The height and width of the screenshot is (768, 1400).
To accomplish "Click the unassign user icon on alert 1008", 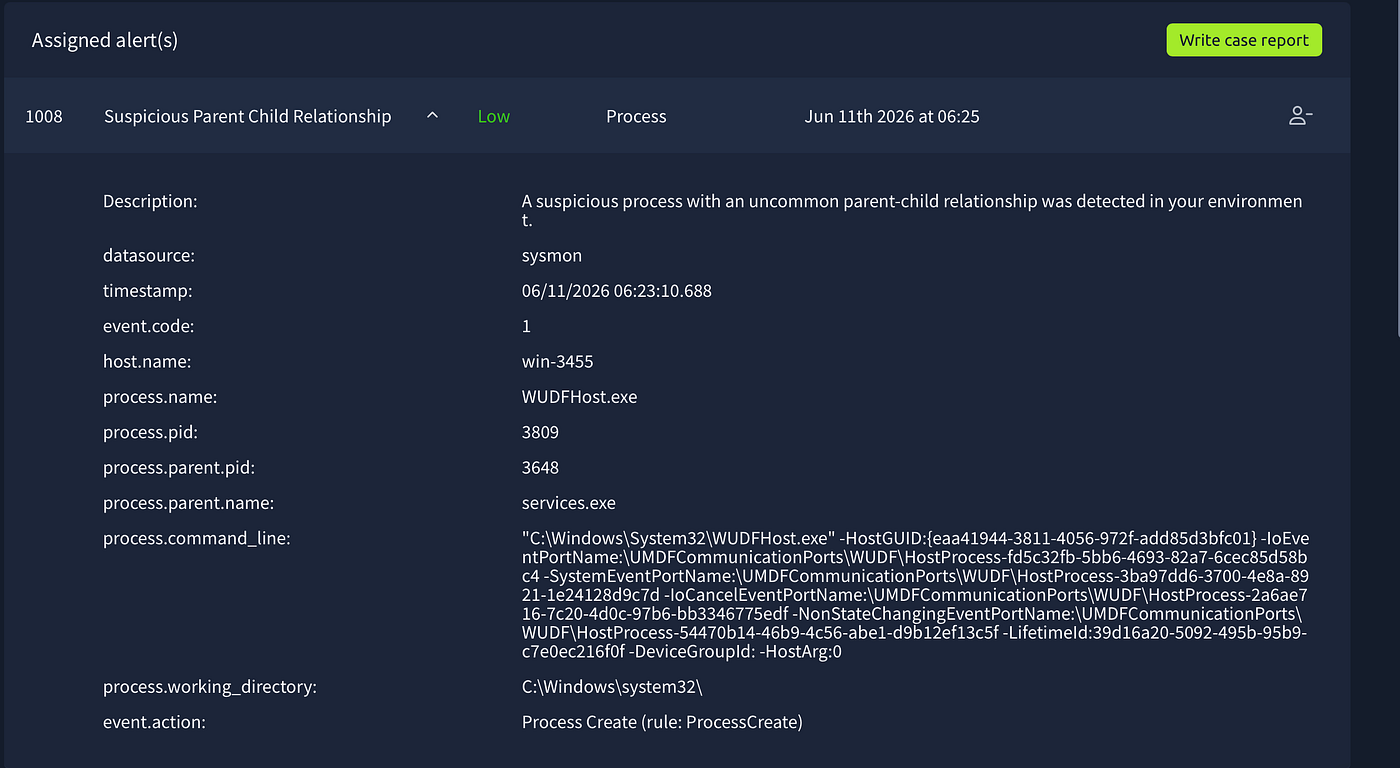I will pyautogui.click(x=1300, y=116).
